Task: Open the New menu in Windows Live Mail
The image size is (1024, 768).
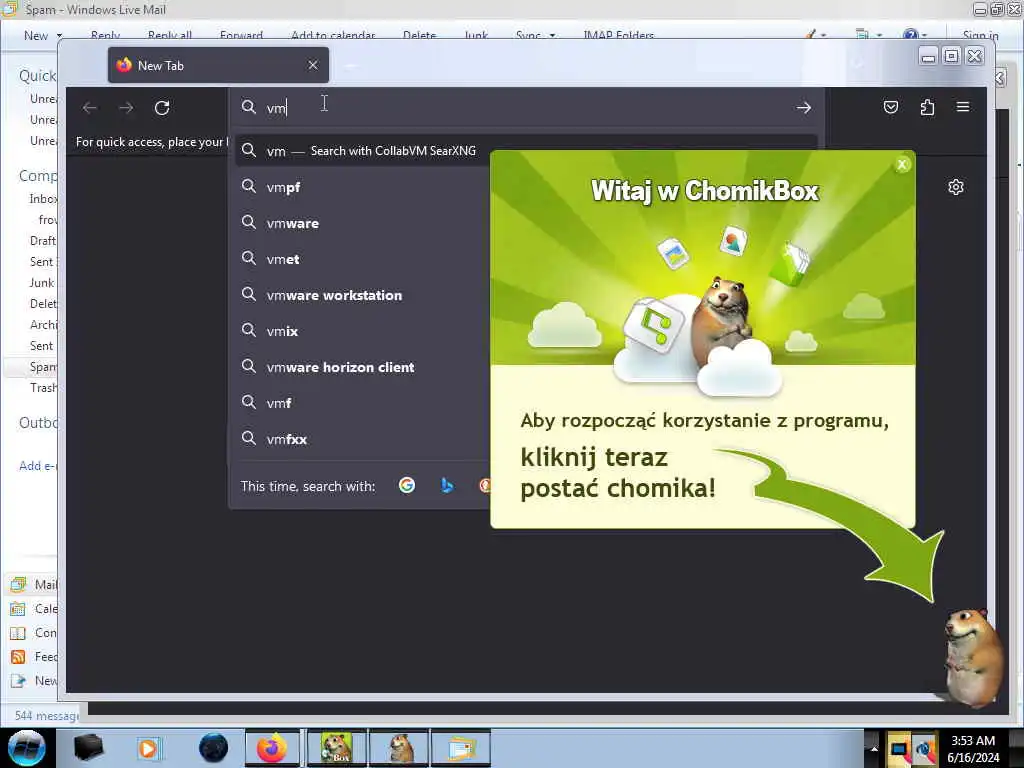Action: pyautogui.click(x=42, y=35)
